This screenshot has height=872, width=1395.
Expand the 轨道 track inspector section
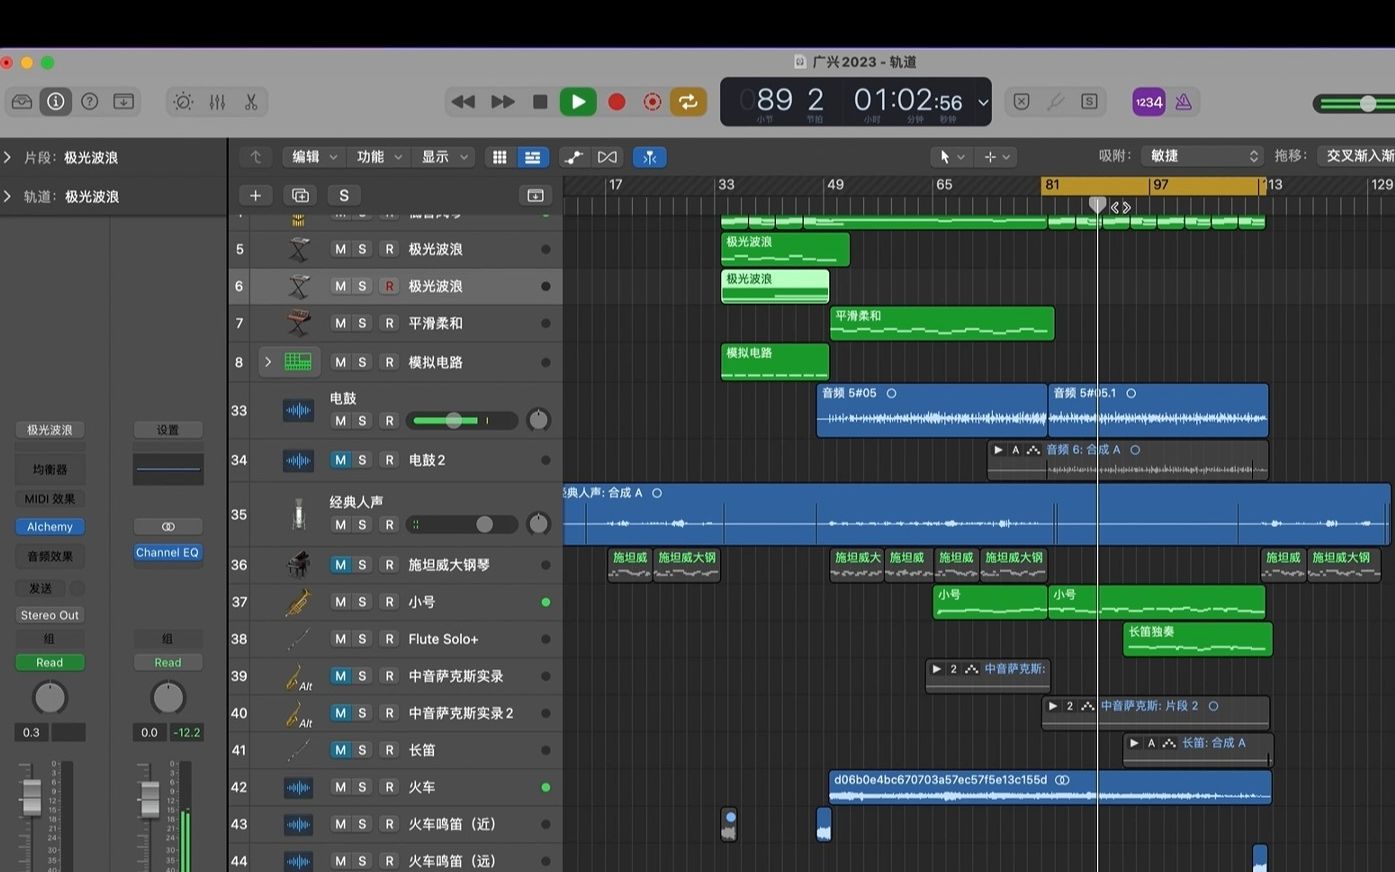click(8, 196)
